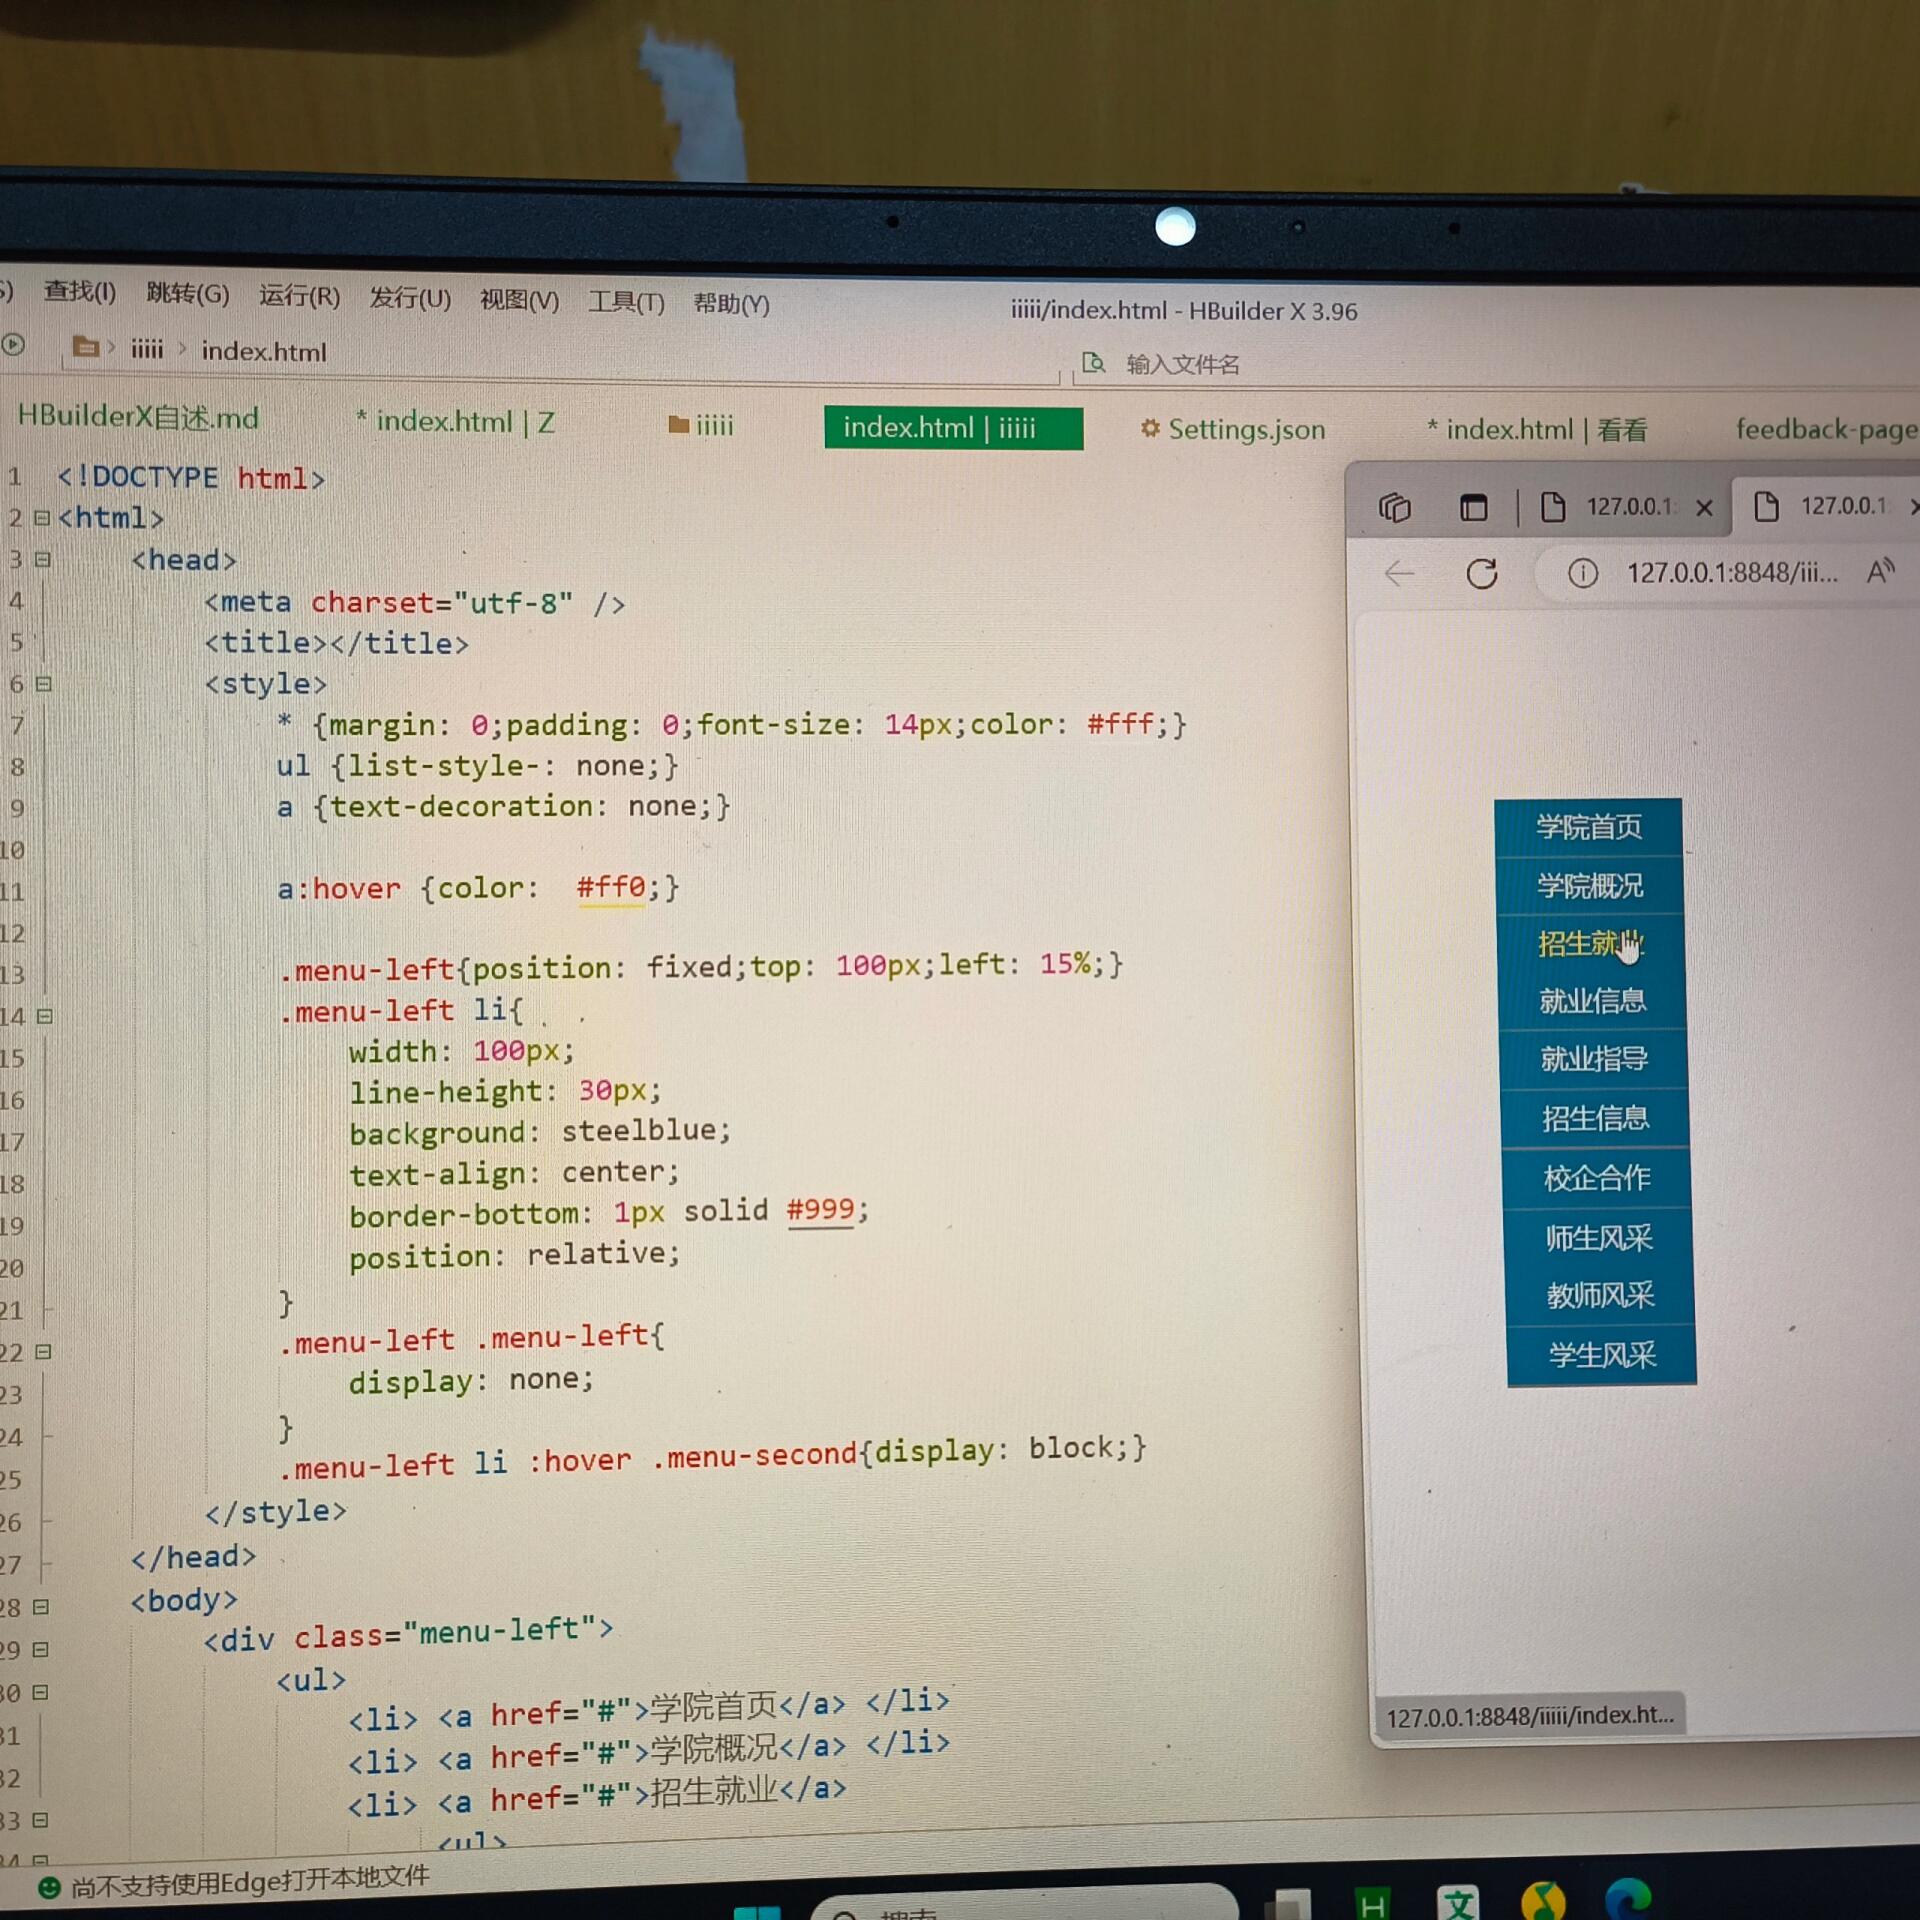Click the folder icon in breadcrumb
The height and width of the screenshot is (1920, 1920).
[x=86, y=347]
